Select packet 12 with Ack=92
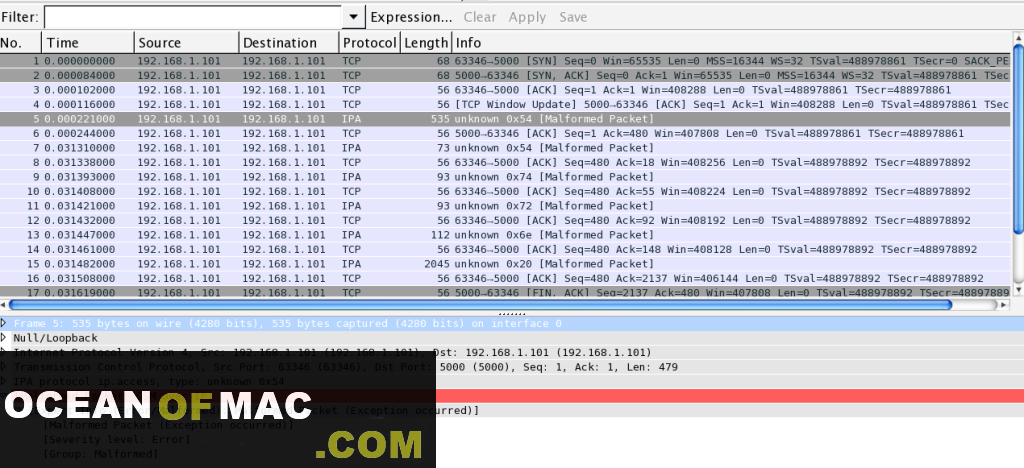1024x468 pixels. 505,220
